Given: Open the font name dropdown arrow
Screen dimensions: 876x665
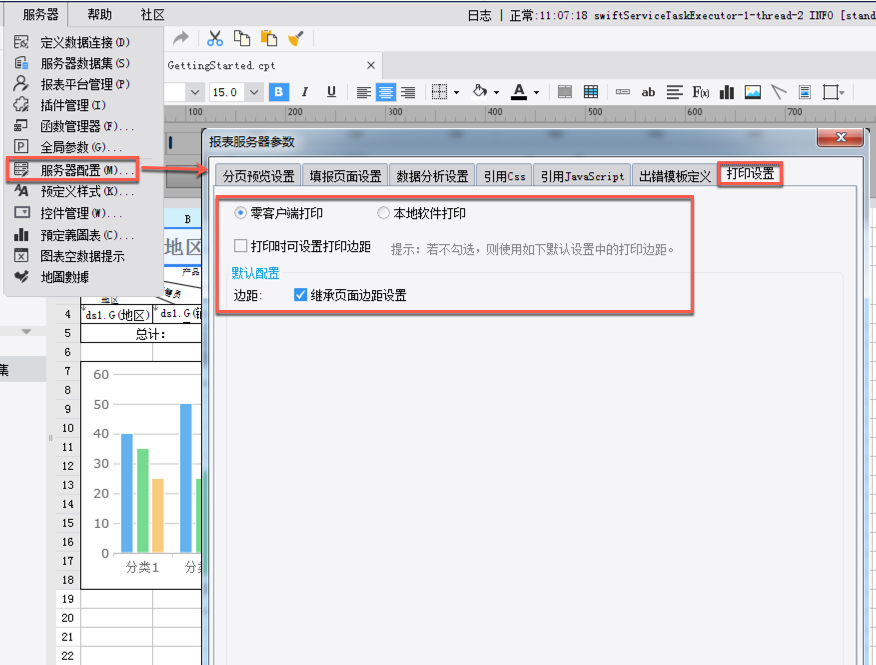Looking at the screenshot, I should (194, 92).
